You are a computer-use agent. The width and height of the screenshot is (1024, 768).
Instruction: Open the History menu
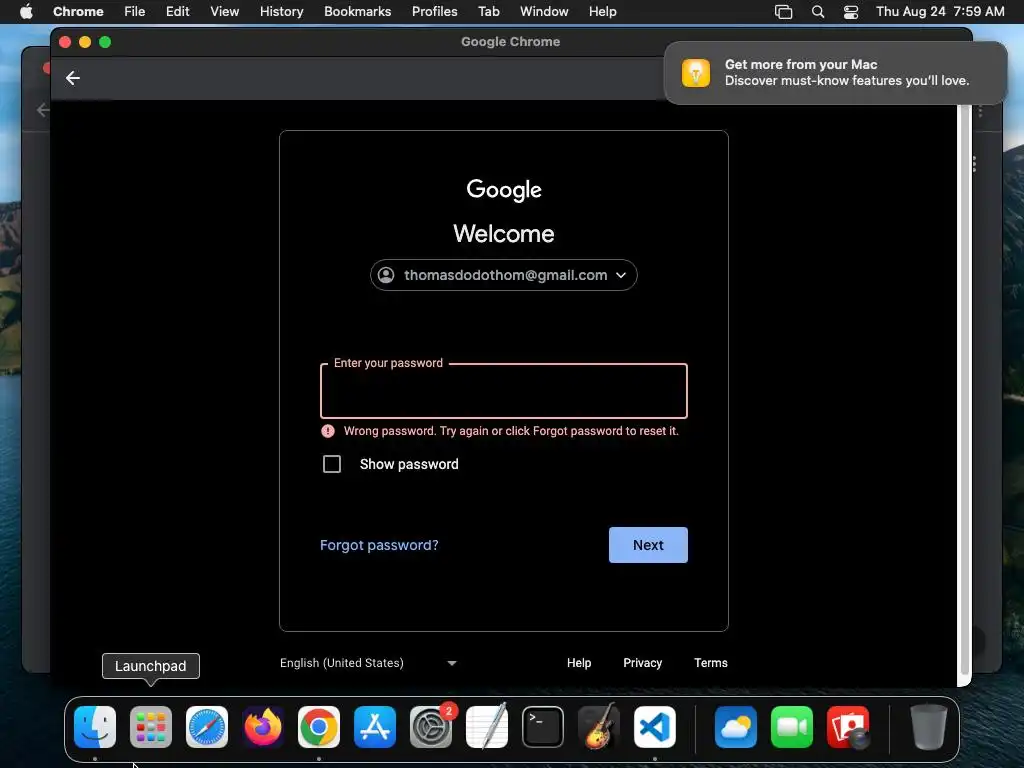tap(281, 11)
